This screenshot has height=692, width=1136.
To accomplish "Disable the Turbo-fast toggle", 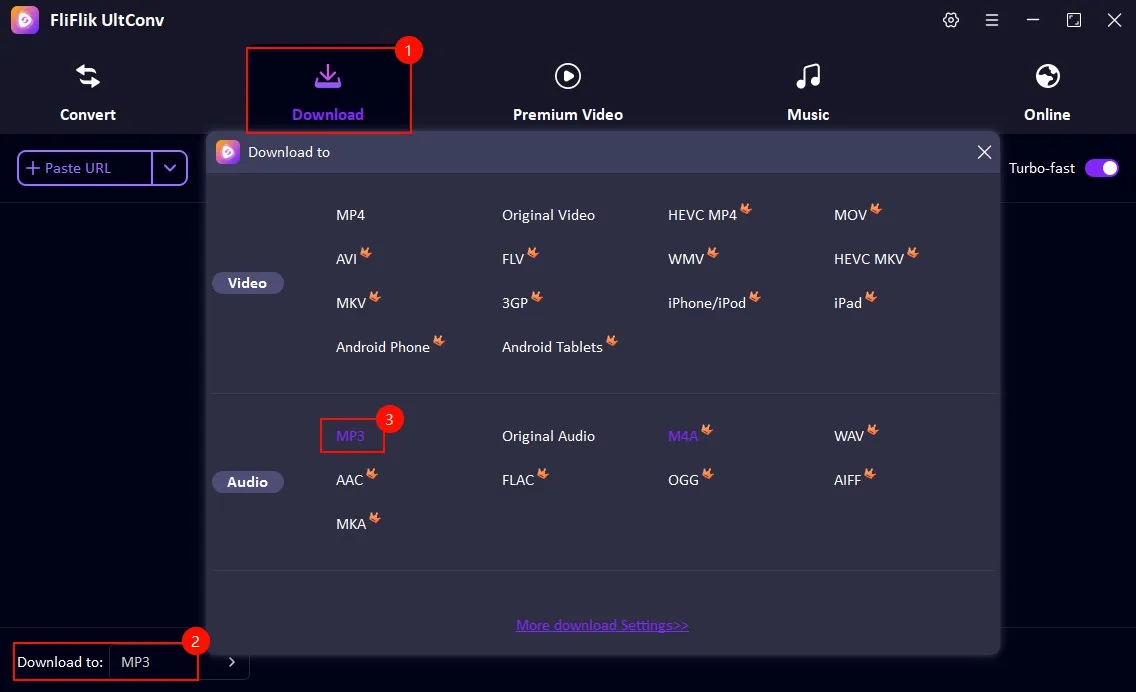I will pyautogui.click(x=1101, y=168).
